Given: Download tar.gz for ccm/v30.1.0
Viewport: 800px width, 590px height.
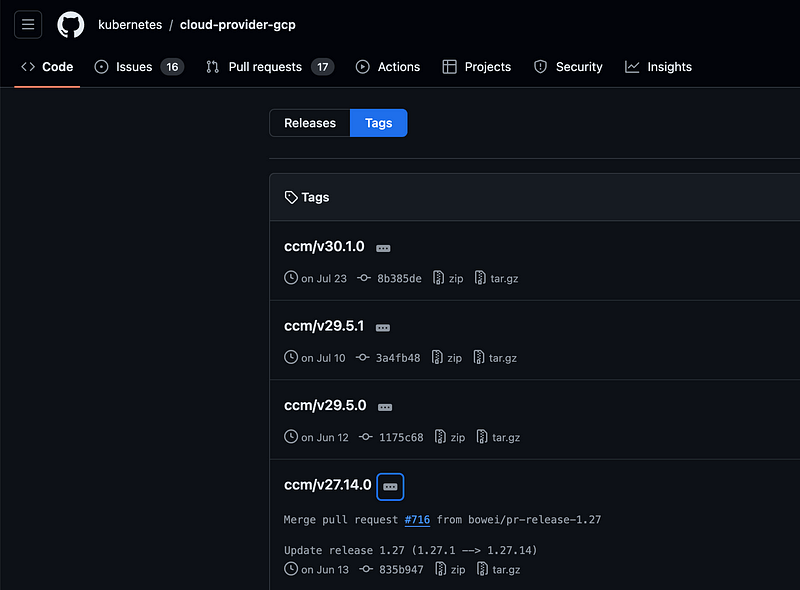Looking at the screenshot, I should 496,278.
